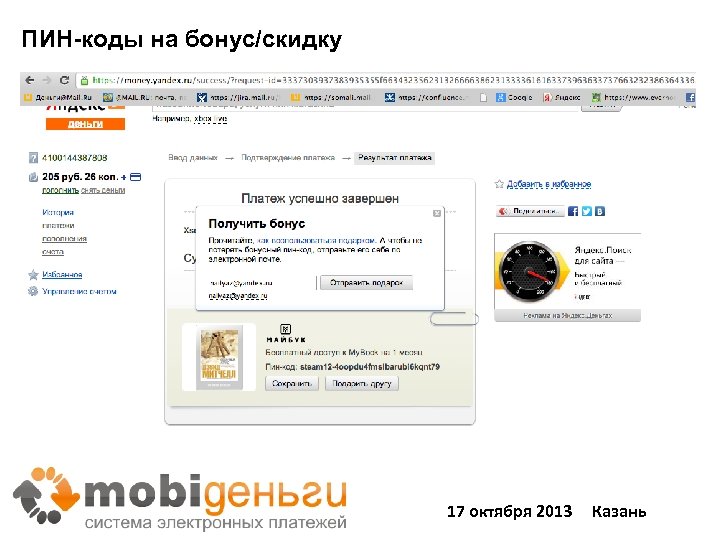Open the Деньги@Mail.Ru bookmark

click(58, 97)
